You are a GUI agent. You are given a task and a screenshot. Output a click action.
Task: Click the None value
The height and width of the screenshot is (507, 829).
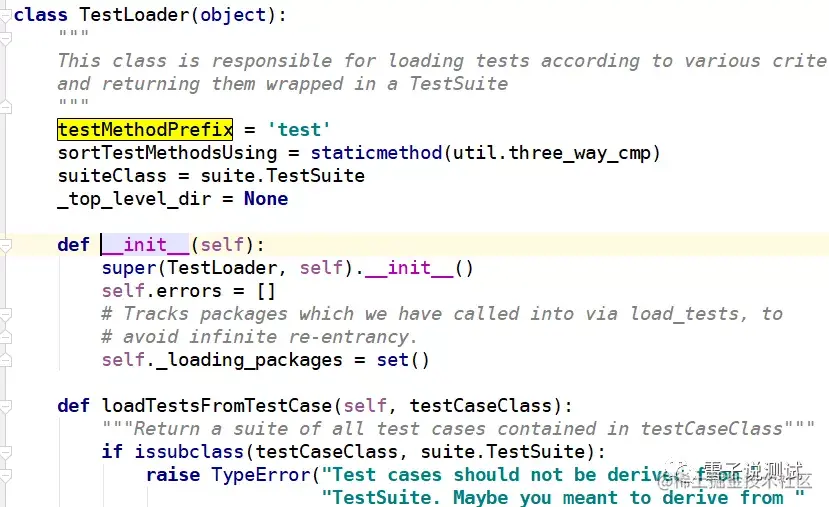266,199
